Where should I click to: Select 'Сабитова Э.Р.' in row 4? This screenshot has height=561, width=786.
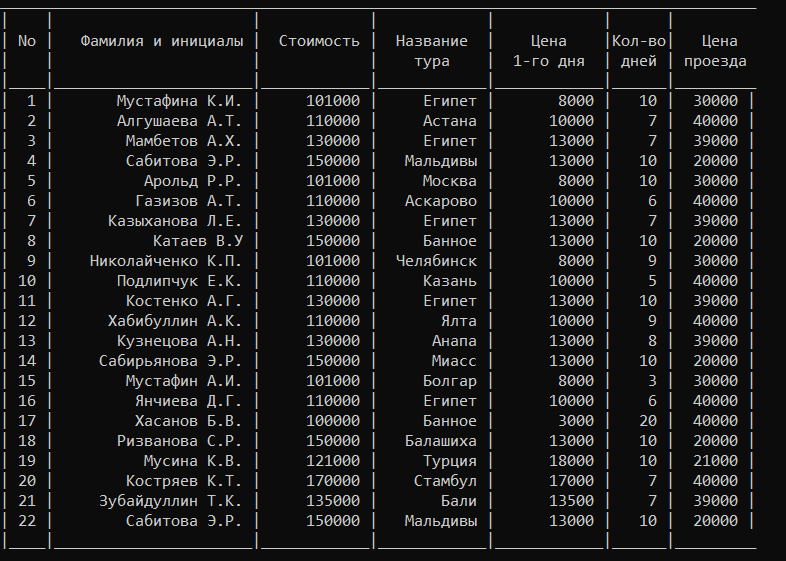pyautogui.click(x=184, y=161)
